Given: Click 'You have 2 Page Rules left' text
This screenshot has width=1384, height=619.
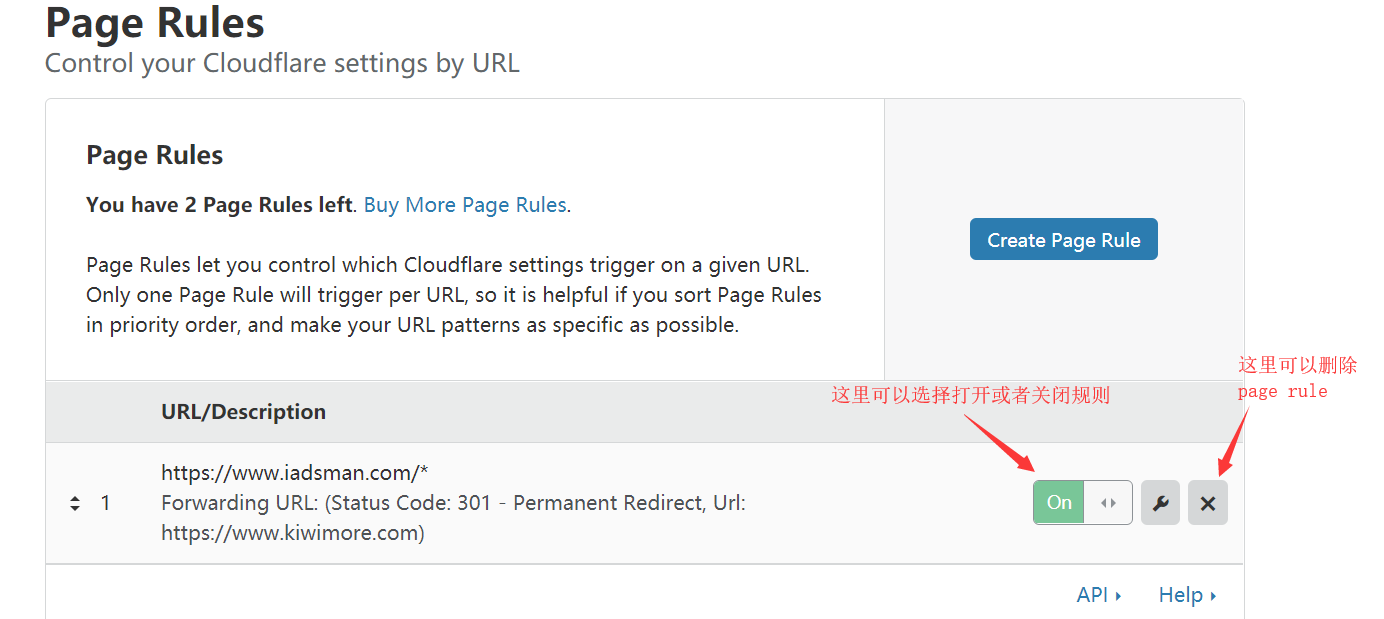Looking at the screenshot, I should (x=219, y=205).
